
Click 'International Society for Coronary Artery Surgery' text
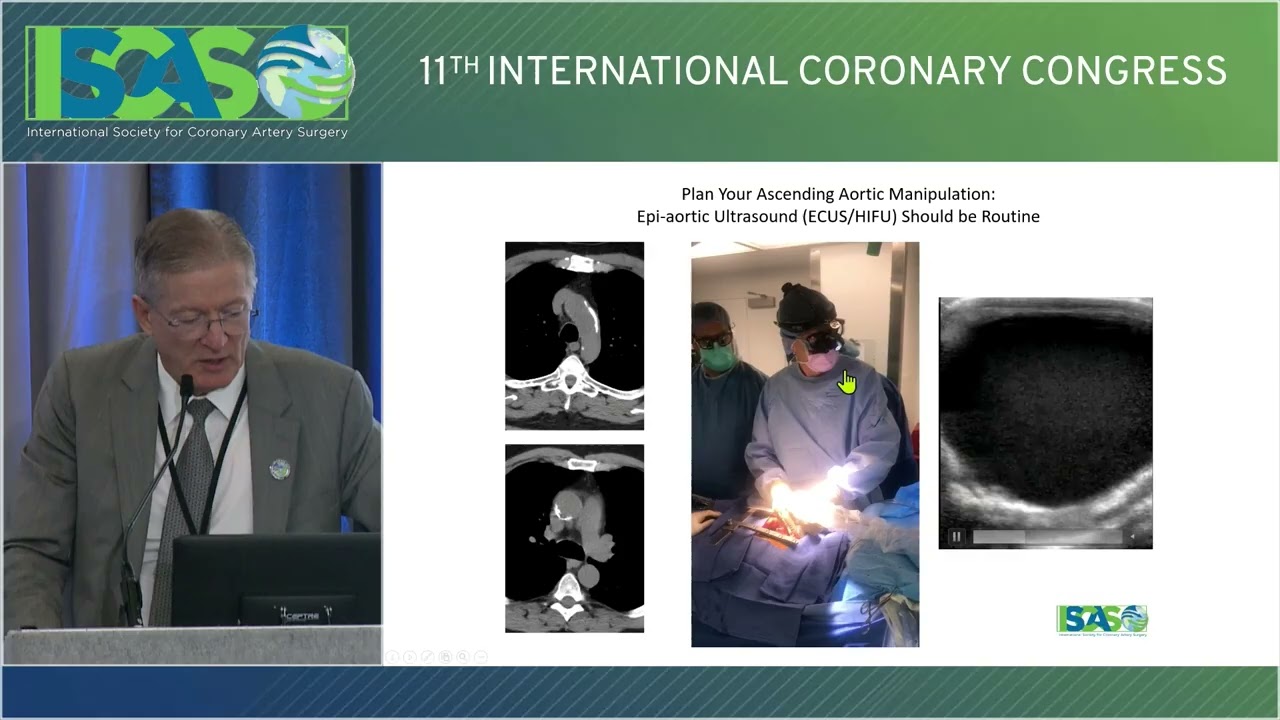coord(187,132)
